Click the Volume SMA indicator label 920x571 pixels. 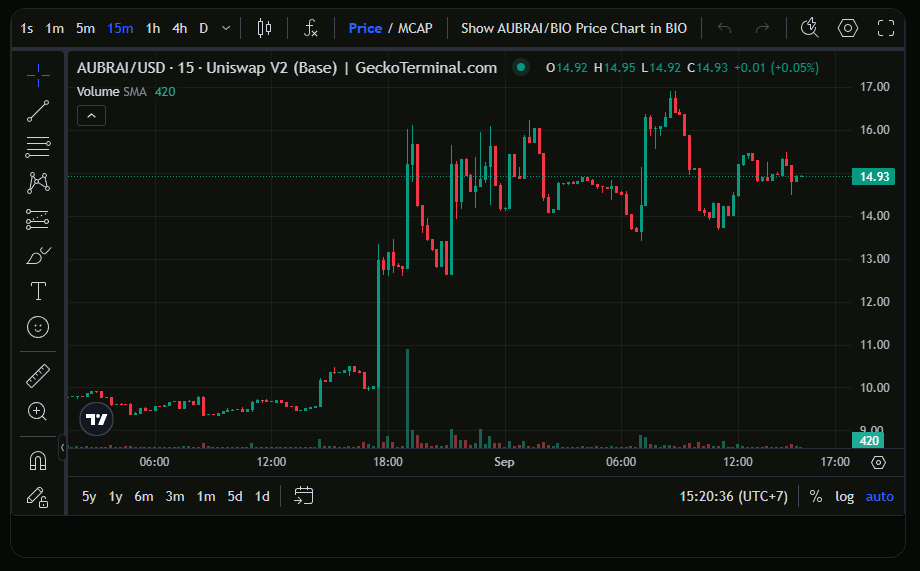click(x=111, y=92)
